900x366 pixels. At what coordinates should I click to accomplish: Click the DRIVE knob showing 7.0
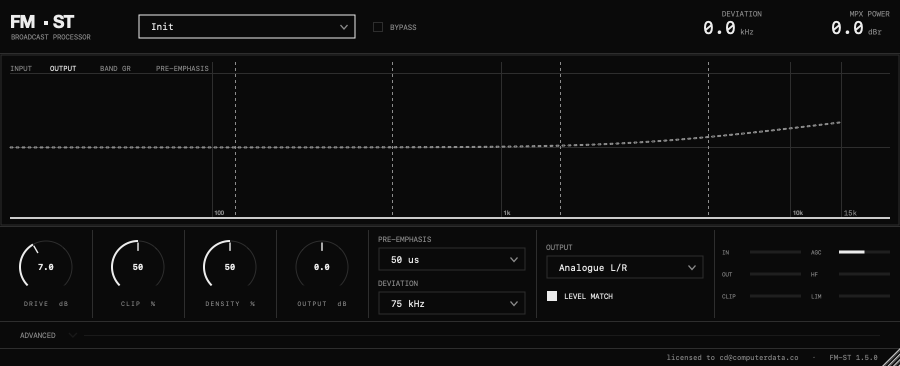point(46,267)
